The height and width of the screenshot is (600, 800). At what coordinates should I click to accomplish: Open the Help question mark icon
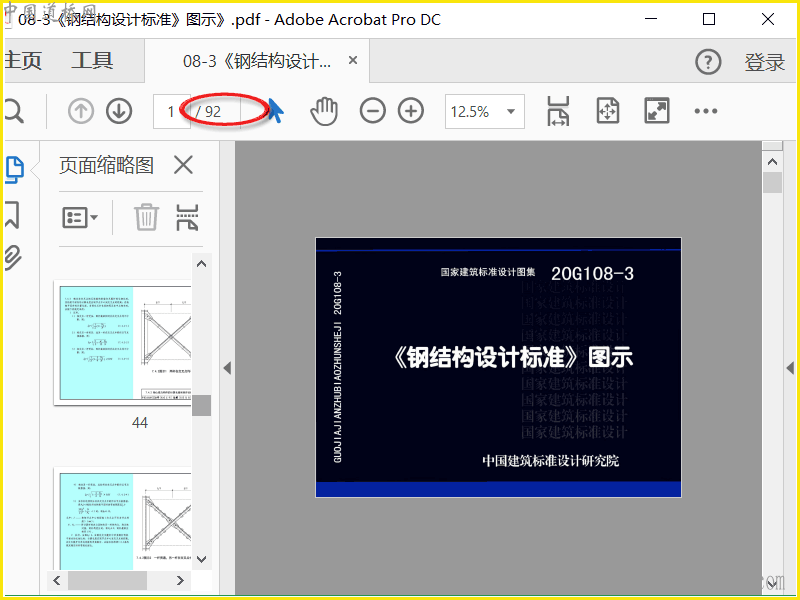pos(708,62)
